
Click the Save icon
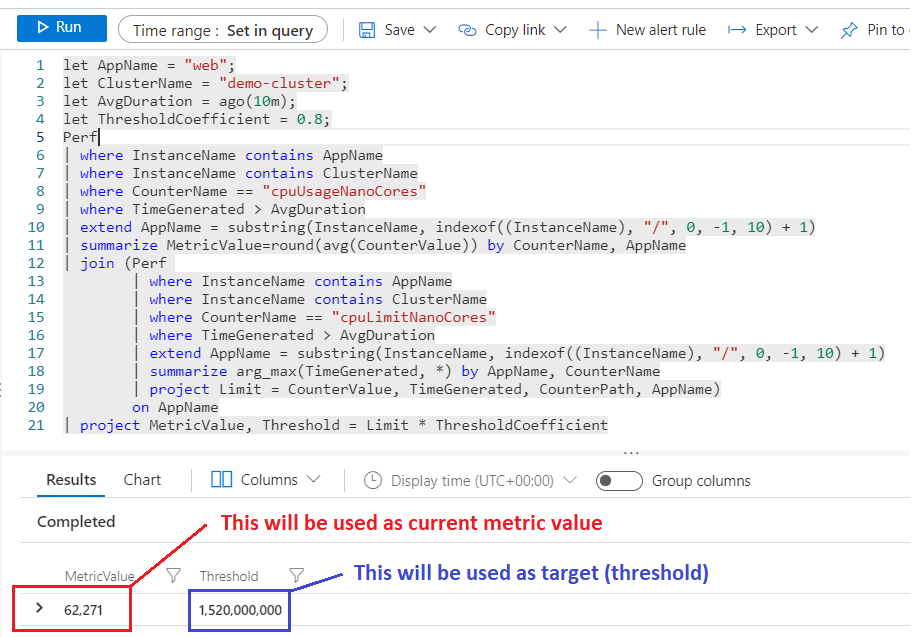tap(367, 29)
